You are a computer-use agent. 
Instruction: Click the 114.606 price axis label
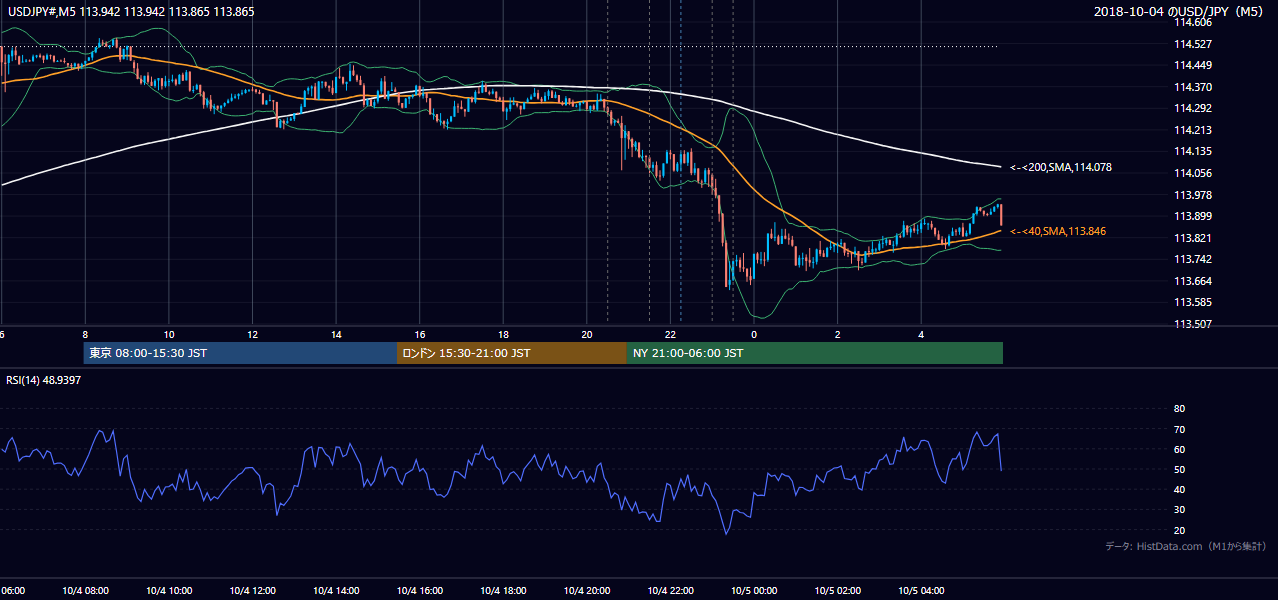[x=1192, y=22]
